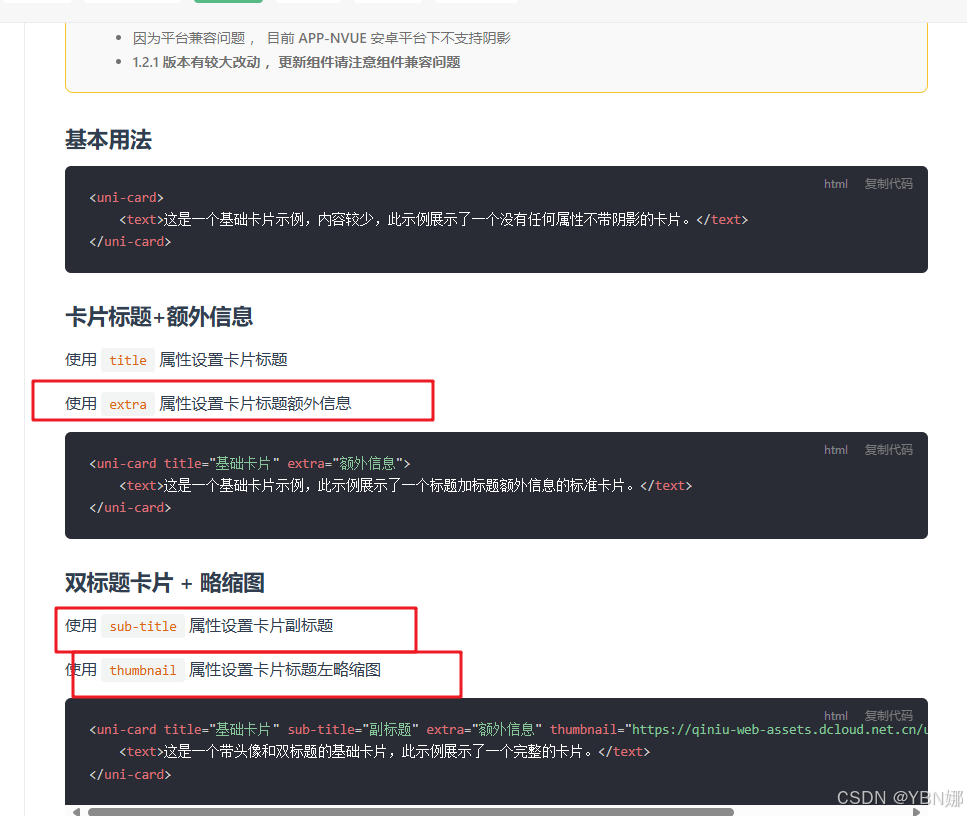967x816 pixels.
Task: Select the 卡片标题+额外信息 section heading
Action: pos(160,316)
